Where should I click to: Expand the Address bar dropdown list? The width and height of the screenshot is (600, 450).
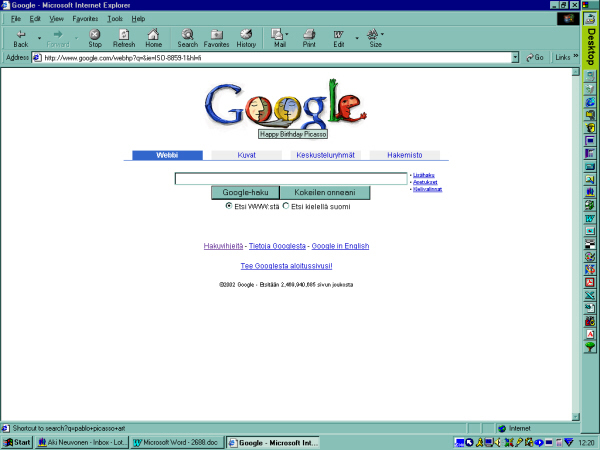pyautogui.click(x=515, y=58)
